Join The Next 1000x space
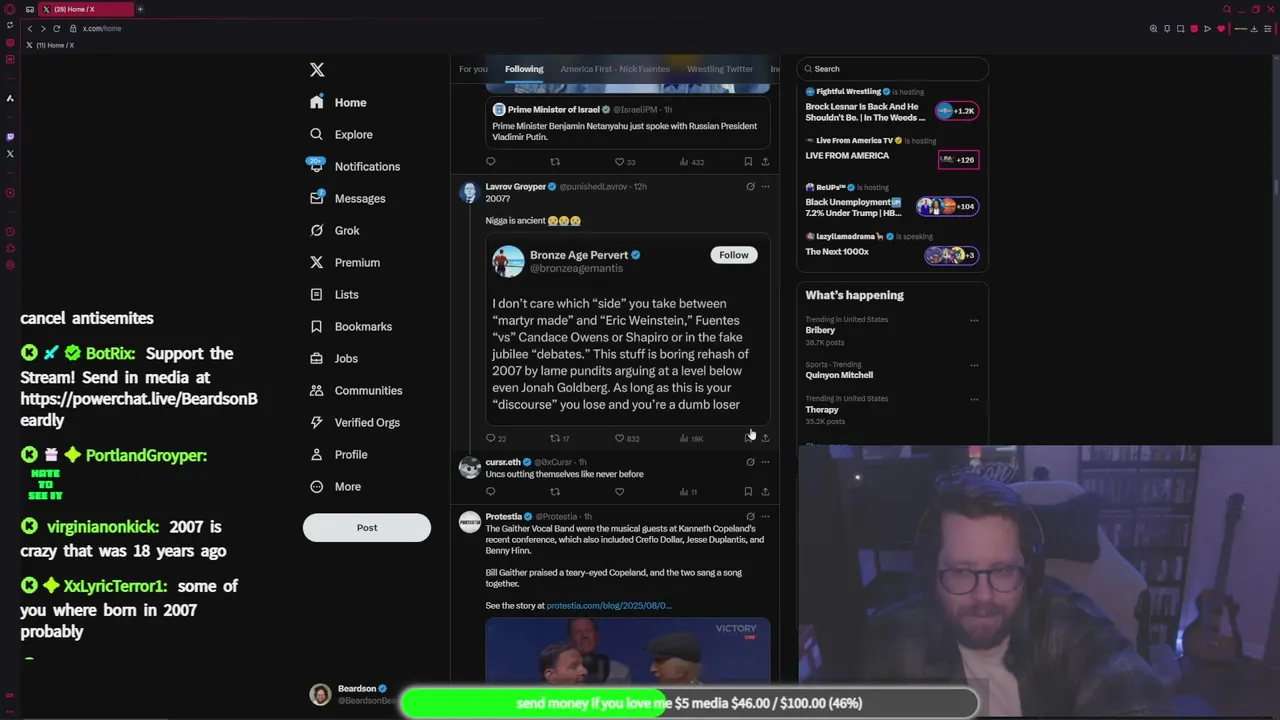 pos(951,255)
